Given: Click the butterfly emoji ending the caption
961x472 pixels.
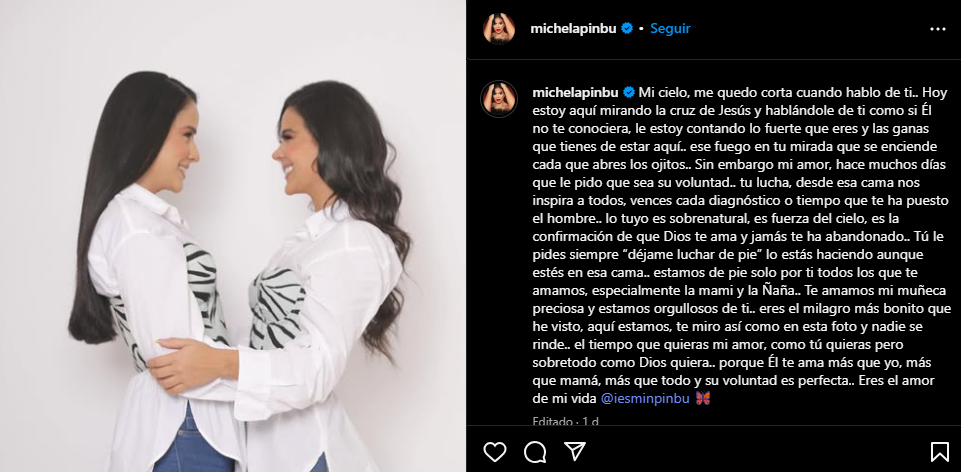Looking at the screenshot, I should pos(703,398).
